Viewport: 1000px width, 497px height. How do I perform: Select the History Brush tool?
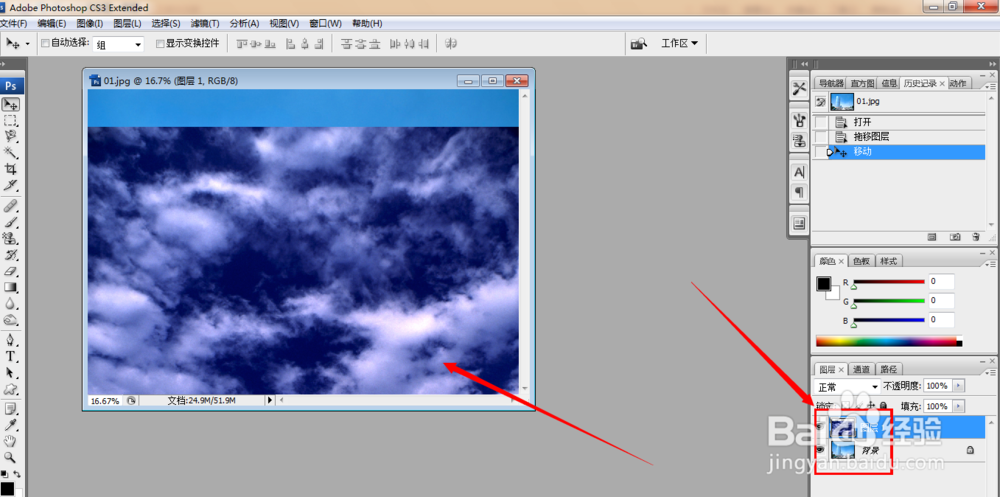[x=11, y=255]
